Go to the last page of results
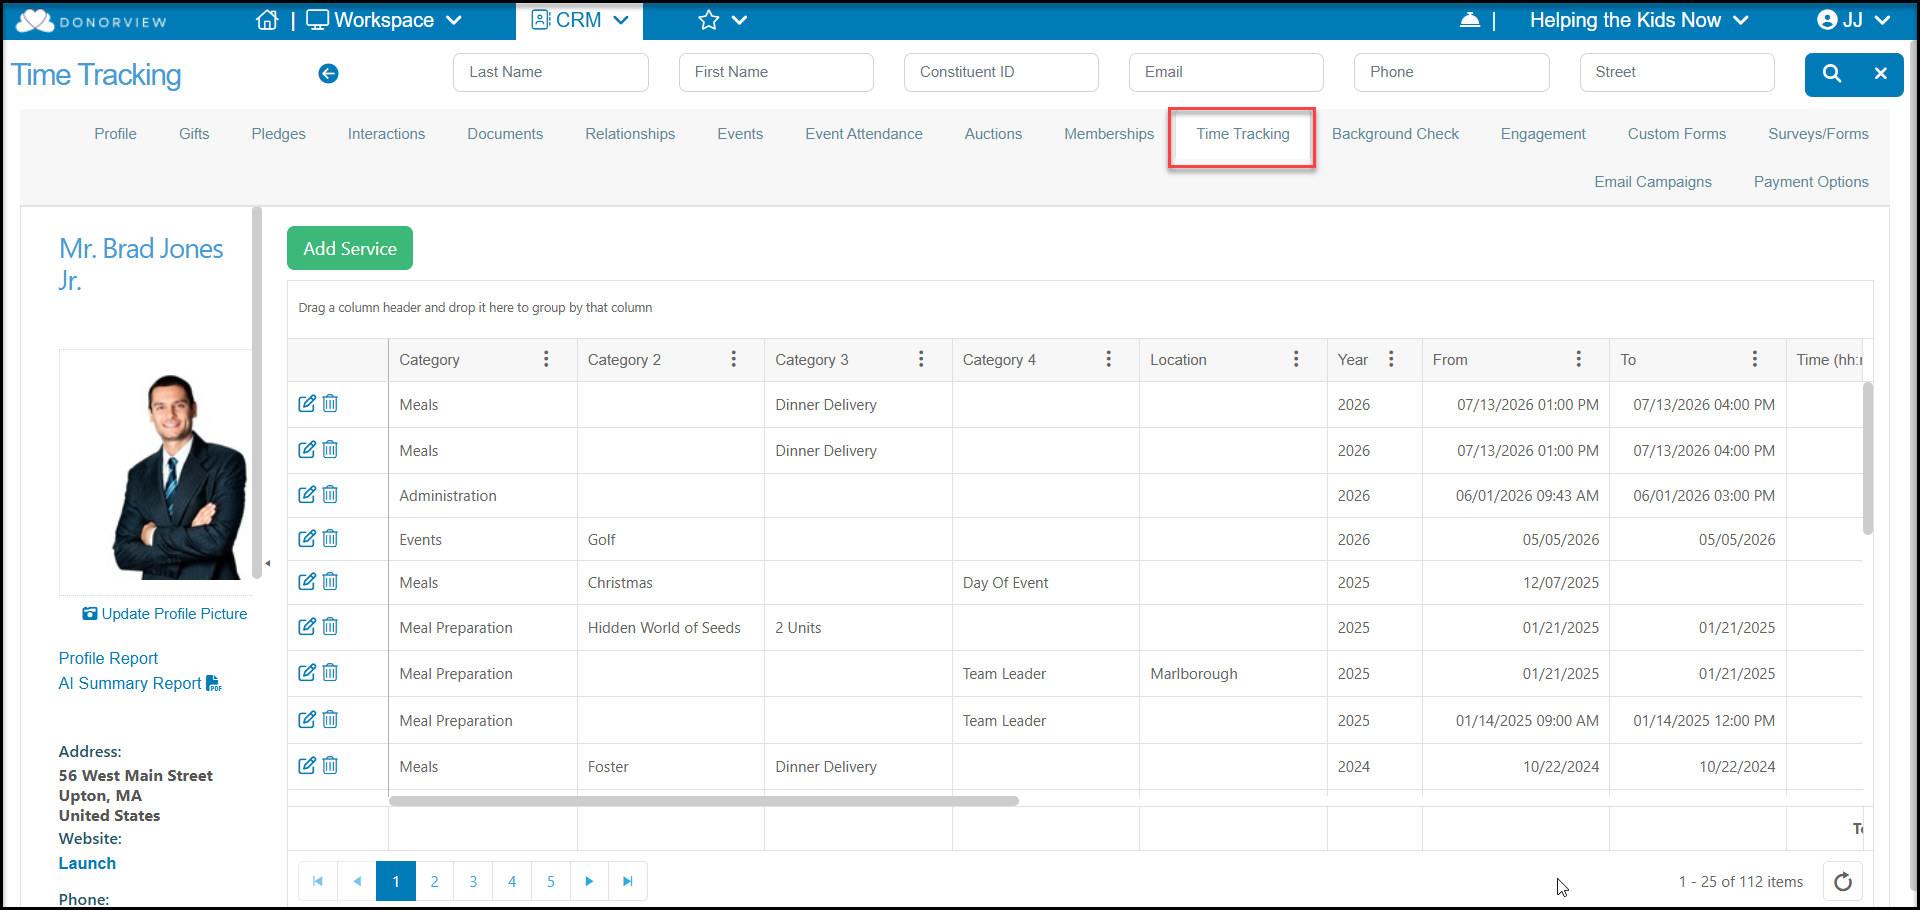This screenshot has width=1920, height=910. [628, 881]
